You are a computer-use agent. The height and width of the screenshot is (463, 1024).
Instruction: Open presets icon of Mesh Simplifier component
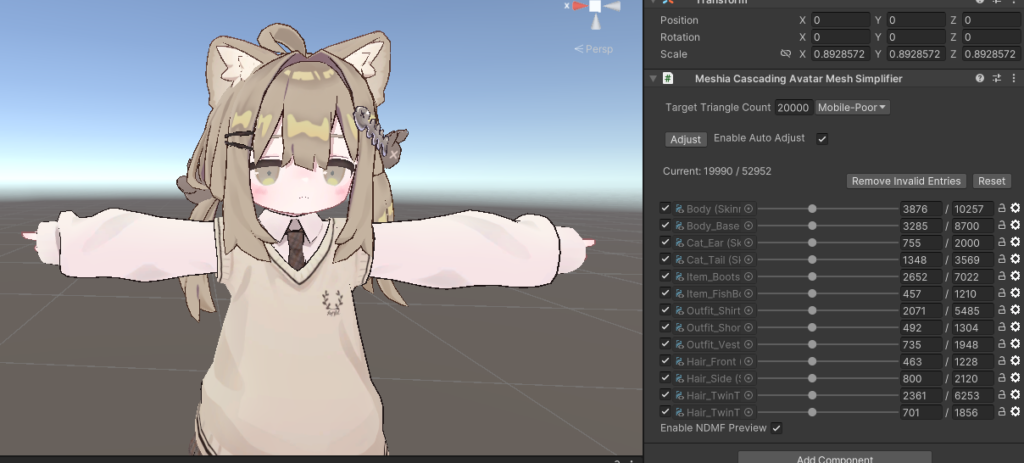pos(997,78)
